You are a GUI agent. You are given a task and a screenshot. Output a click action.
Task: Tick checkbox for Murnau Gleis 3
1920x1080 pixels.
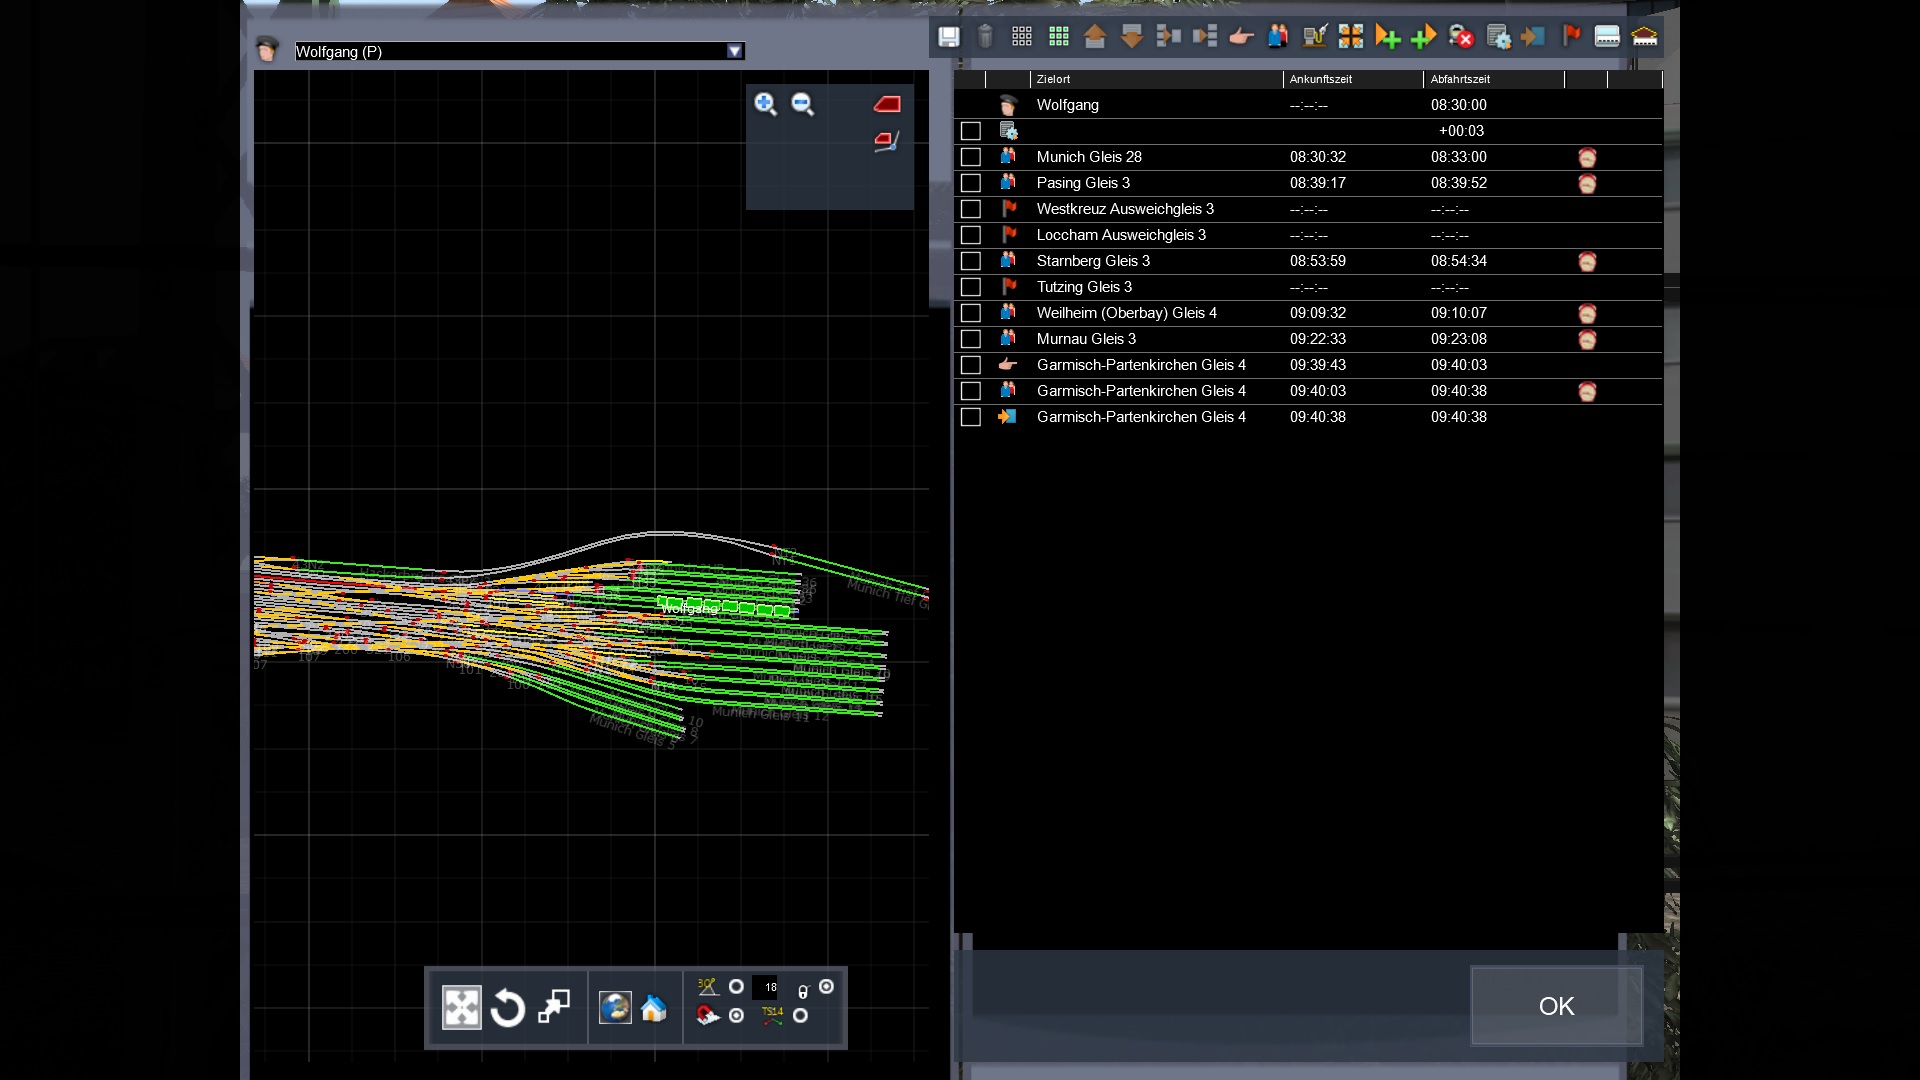[971, 339]
